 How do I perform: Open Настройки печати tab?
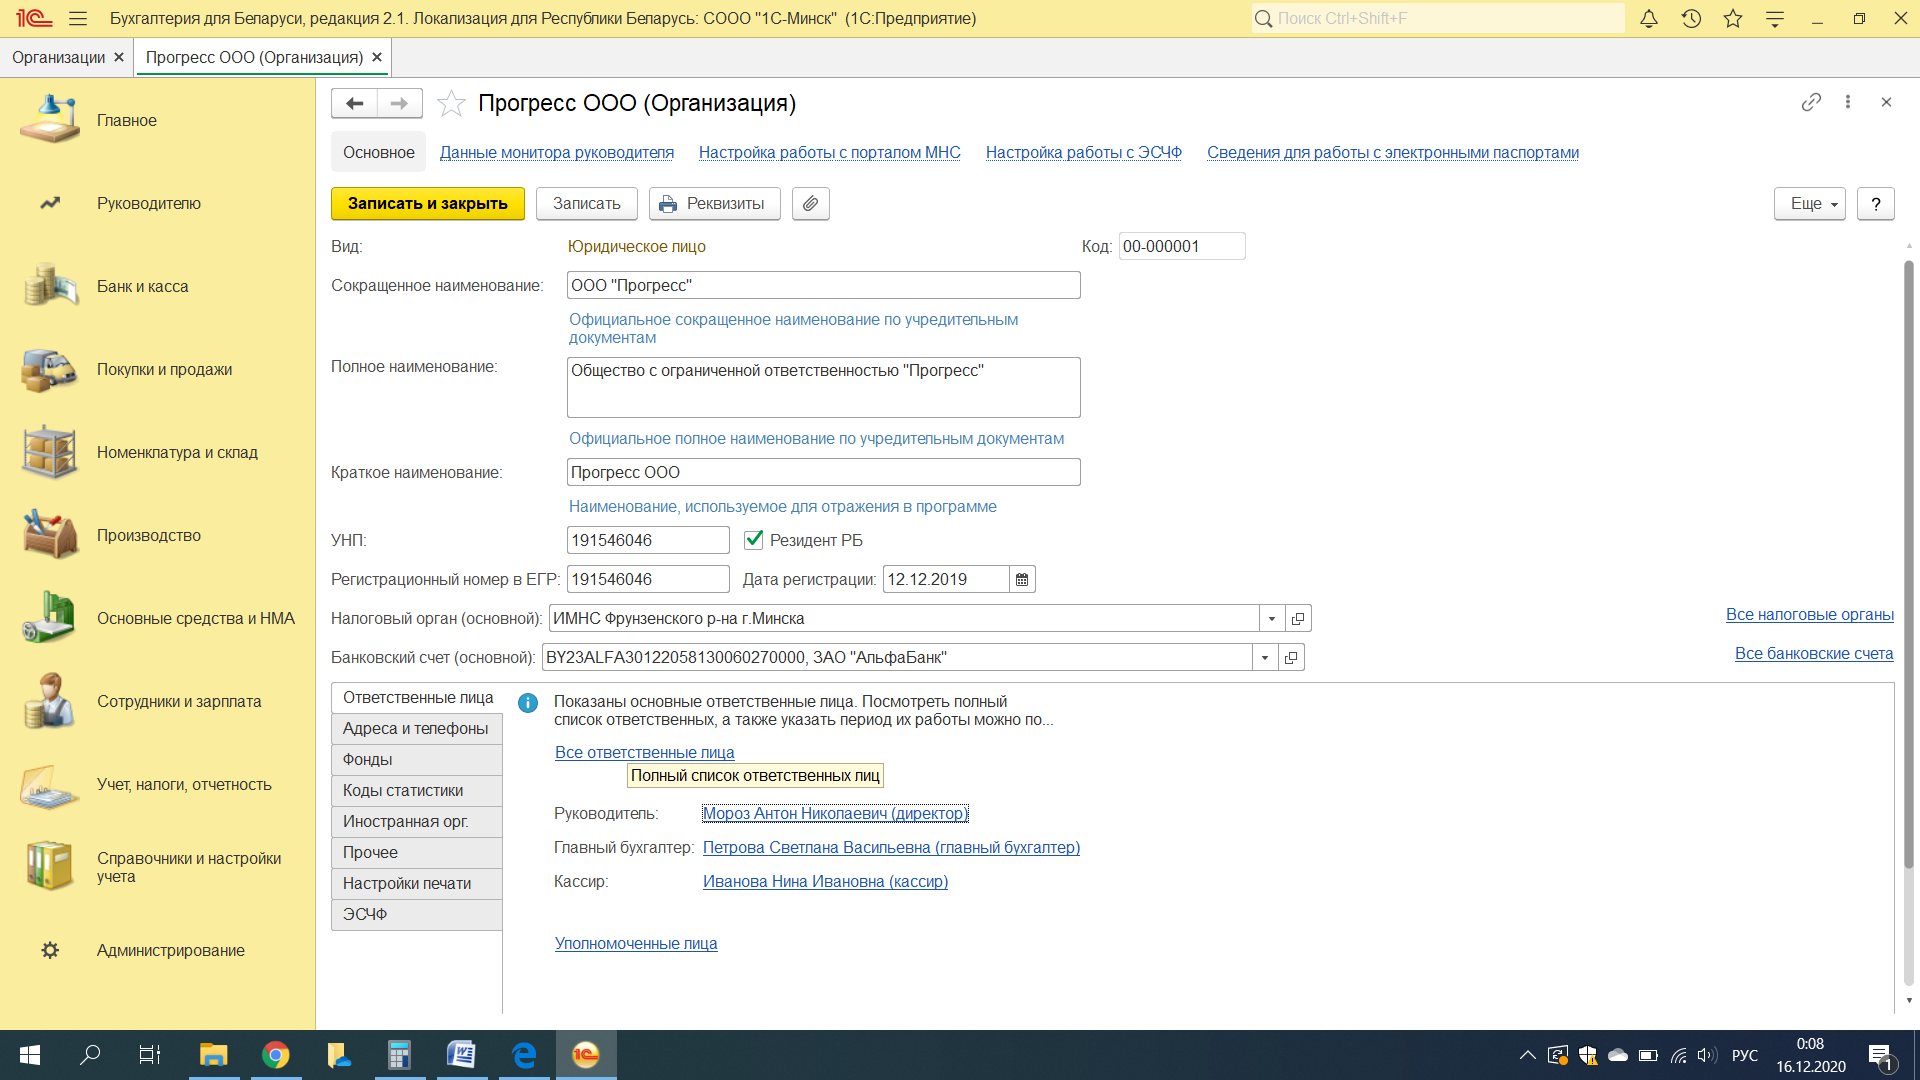pyautogui.click(x=416, y=883)
